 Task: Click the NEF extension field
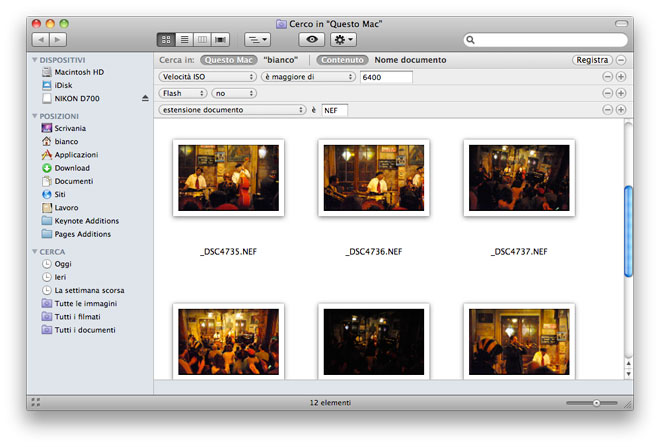[x=335, y=110]
